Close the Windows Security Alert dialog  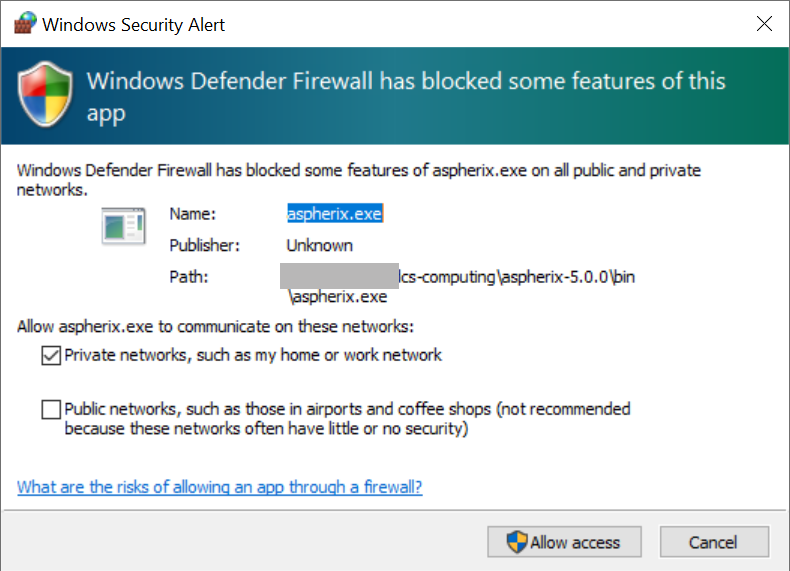click(764, 23)
